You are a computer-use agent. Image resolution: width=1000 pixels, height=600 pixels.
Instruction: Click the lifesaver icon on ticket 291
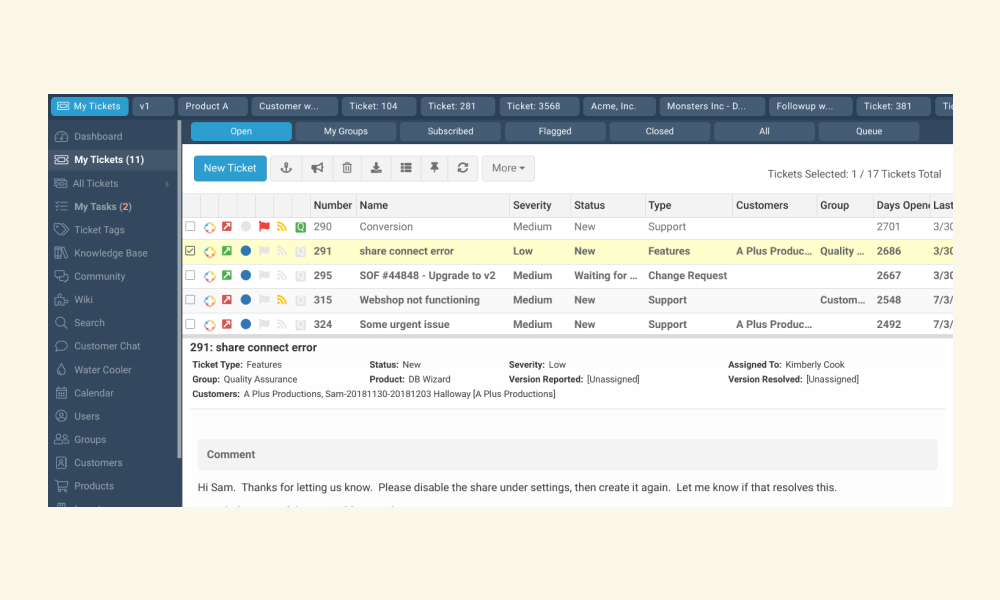tap(209, 252)
